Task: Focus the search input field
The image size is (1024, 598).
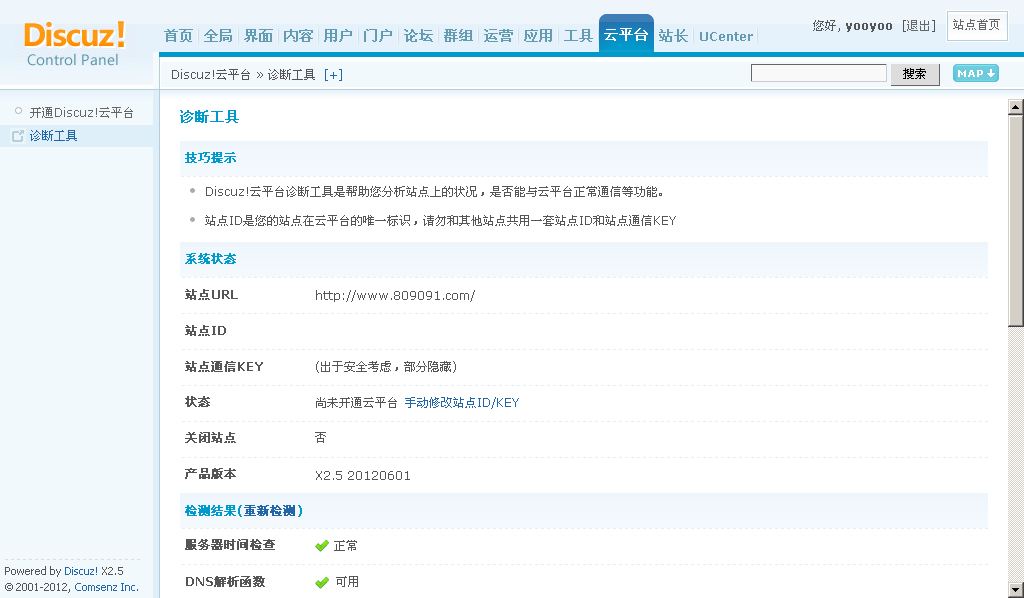Action: (x=819, y=73)
